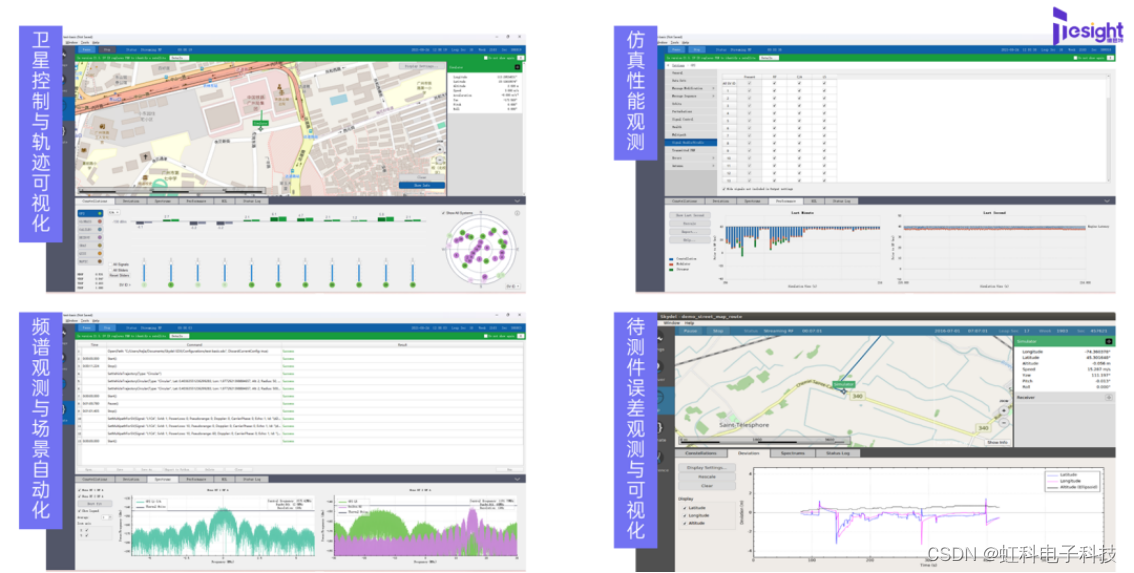The width and height of the screenshot is (1134, 573).
Task: Click Details button in satellite control notification bar
Action: tap(179, 58)
